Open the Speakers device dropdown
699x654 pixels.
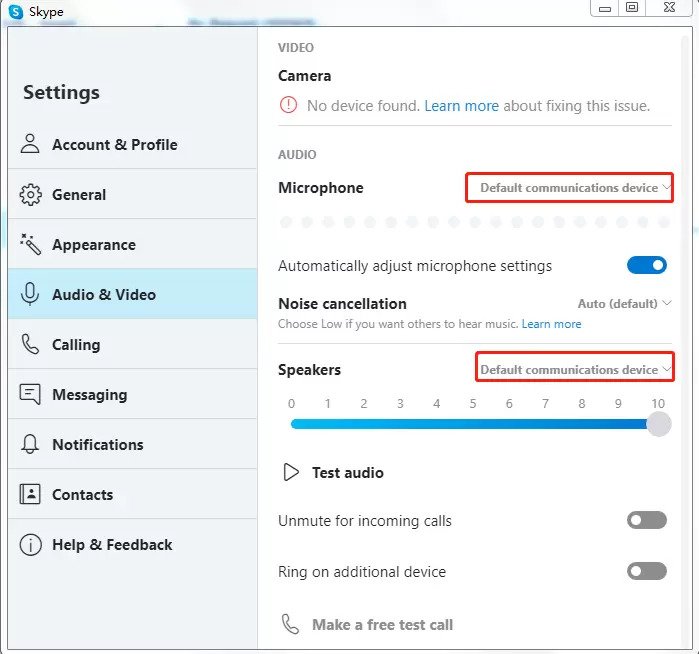pos(575,369)
